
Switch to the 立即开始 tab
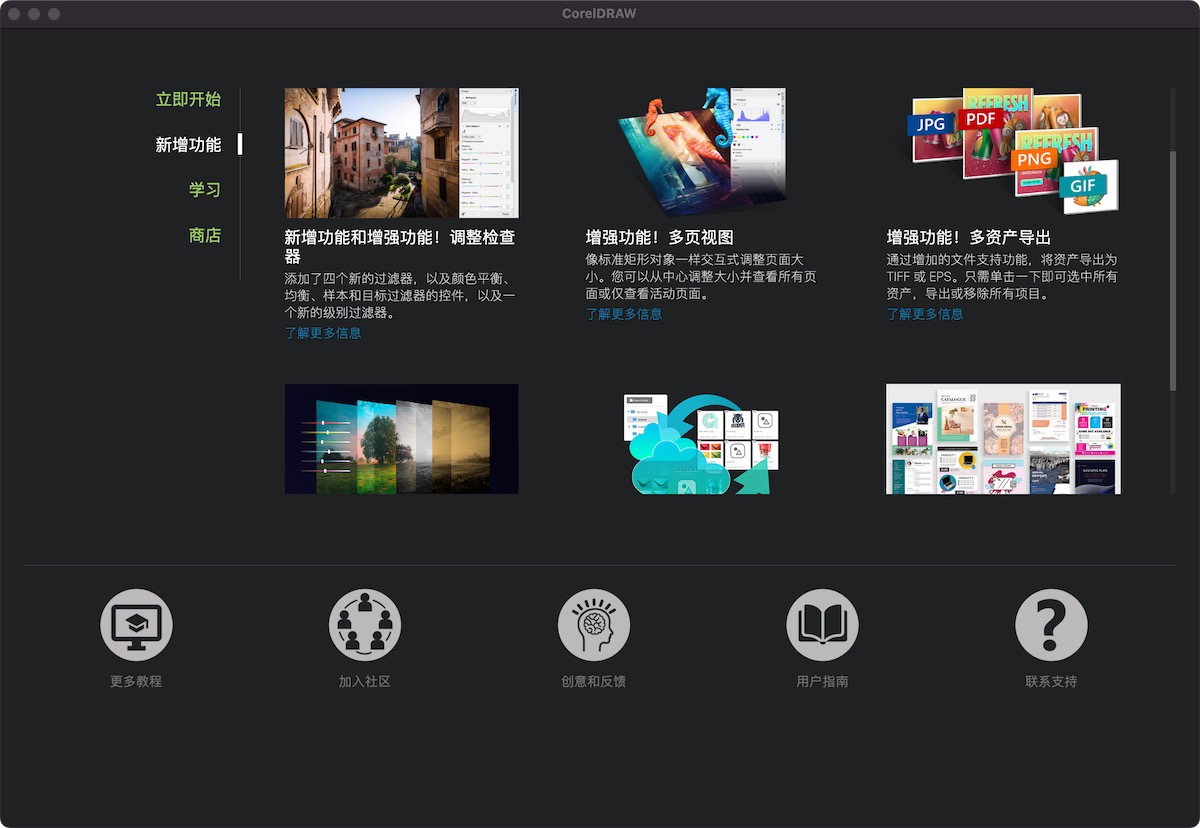tap(188, 100)
